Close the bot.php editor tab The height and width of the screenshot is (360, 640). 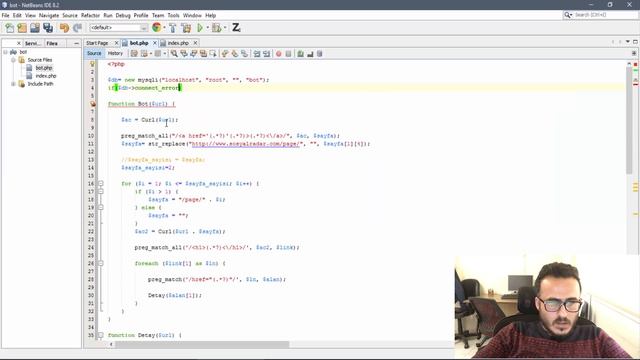coord(155,43)
